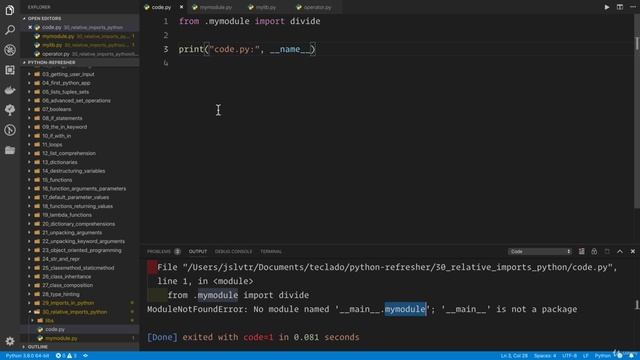Close code.py in the Open Editors list

[30, 27]
